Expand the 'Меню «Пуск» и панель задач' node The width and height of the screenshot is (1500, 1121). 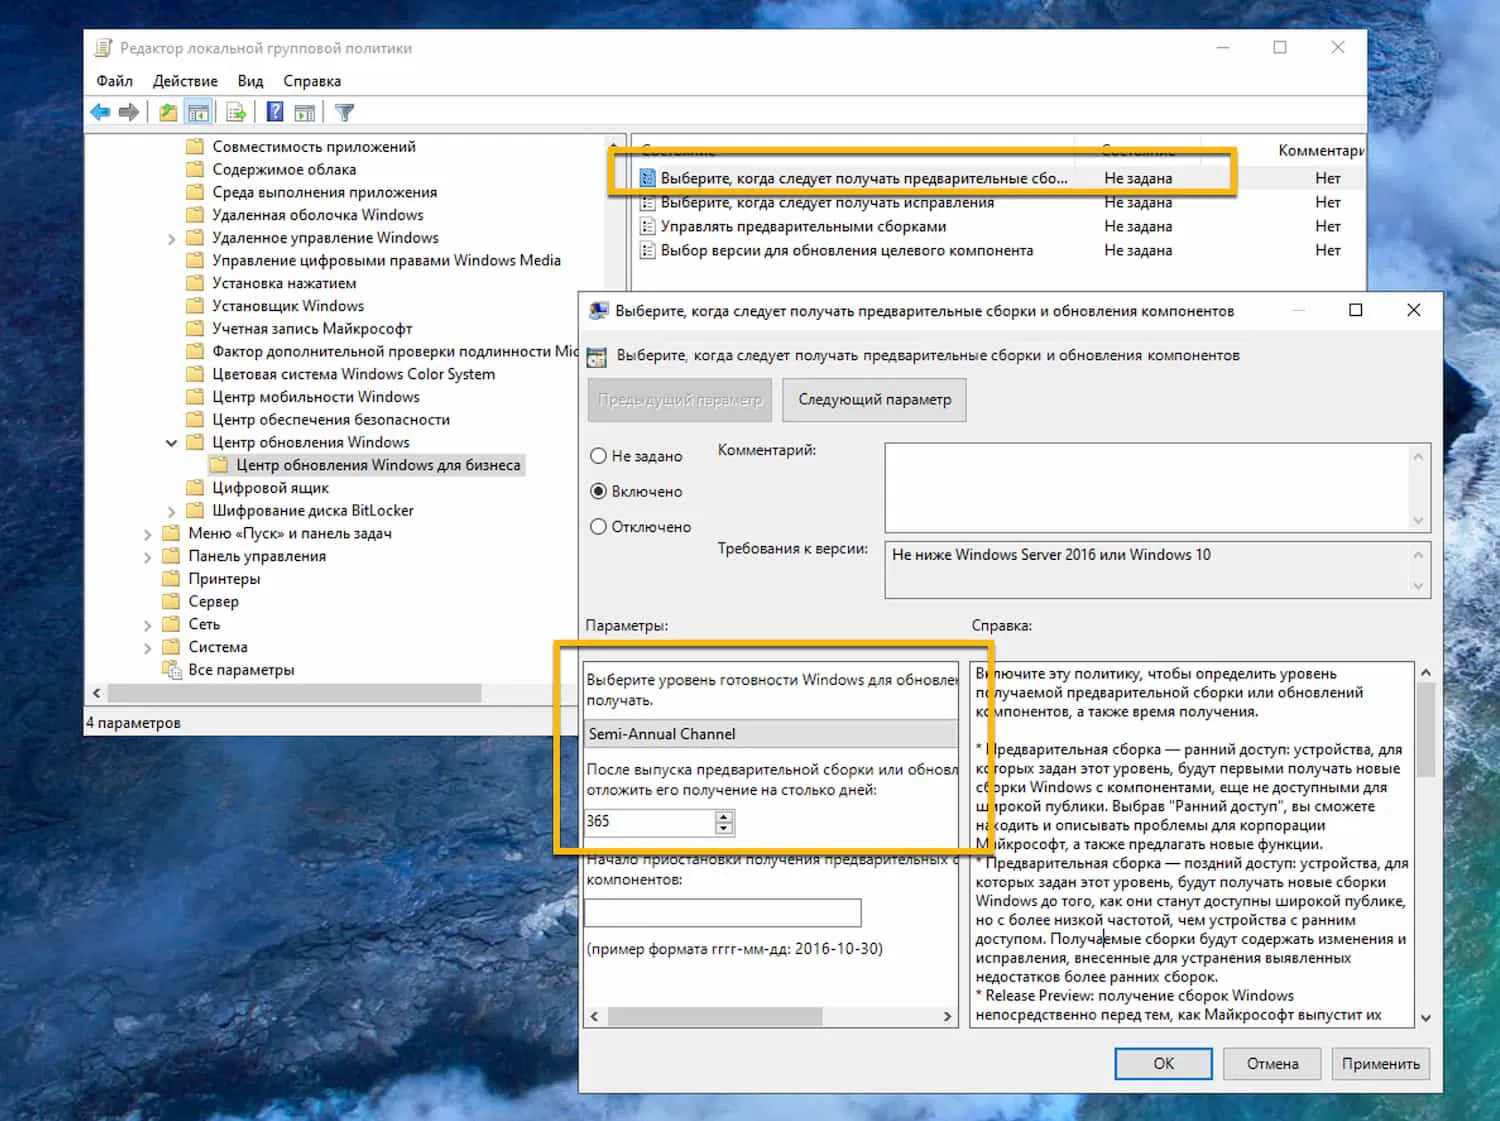148,535
